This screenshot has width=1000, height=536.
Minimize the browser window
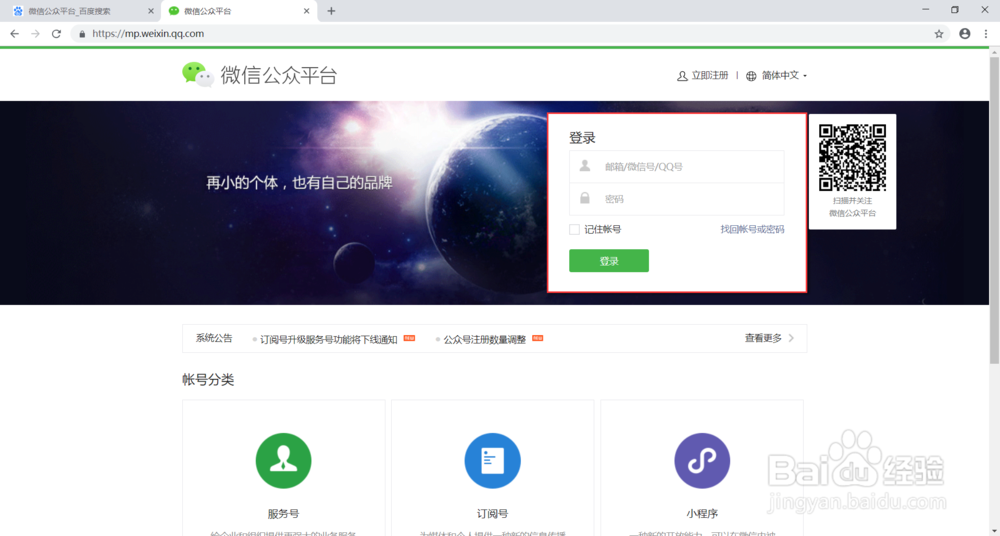(926, 10)
